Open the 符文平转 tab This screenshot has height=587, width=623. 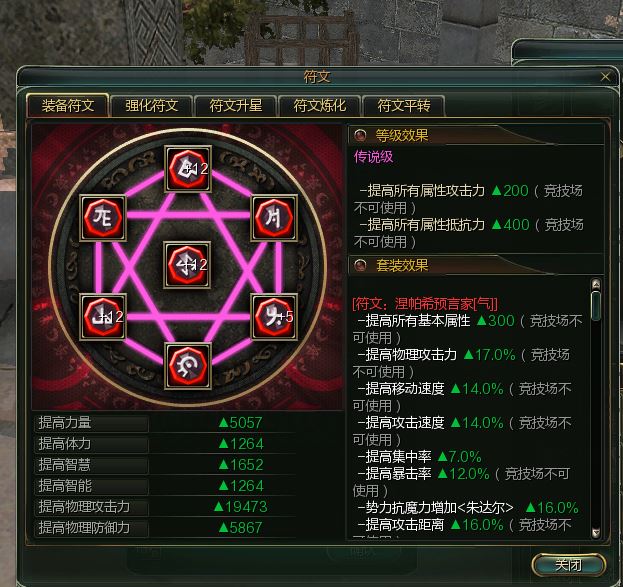(x=404, y=106)
